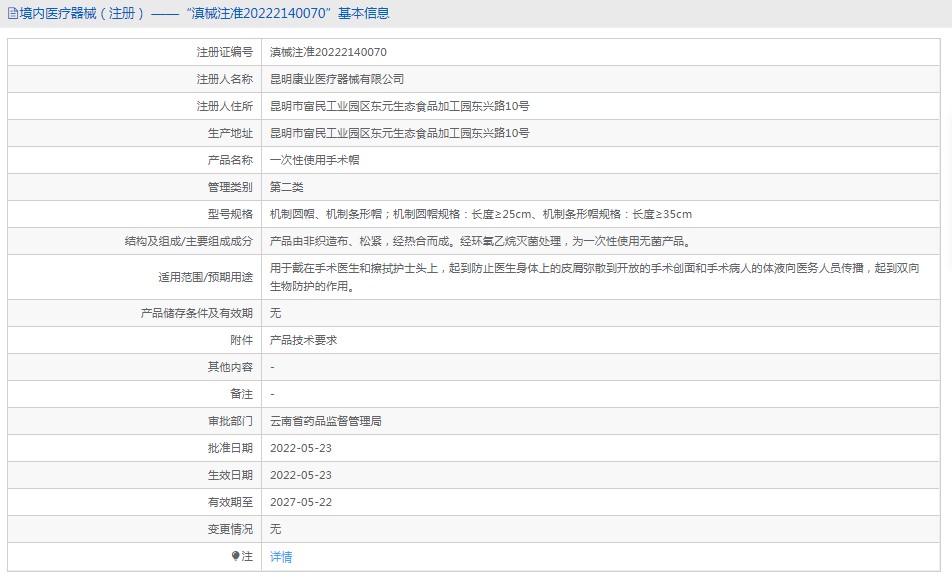Screen dimensions: 952x579
Task: Click the 其他内容 label
Action: 230,367
